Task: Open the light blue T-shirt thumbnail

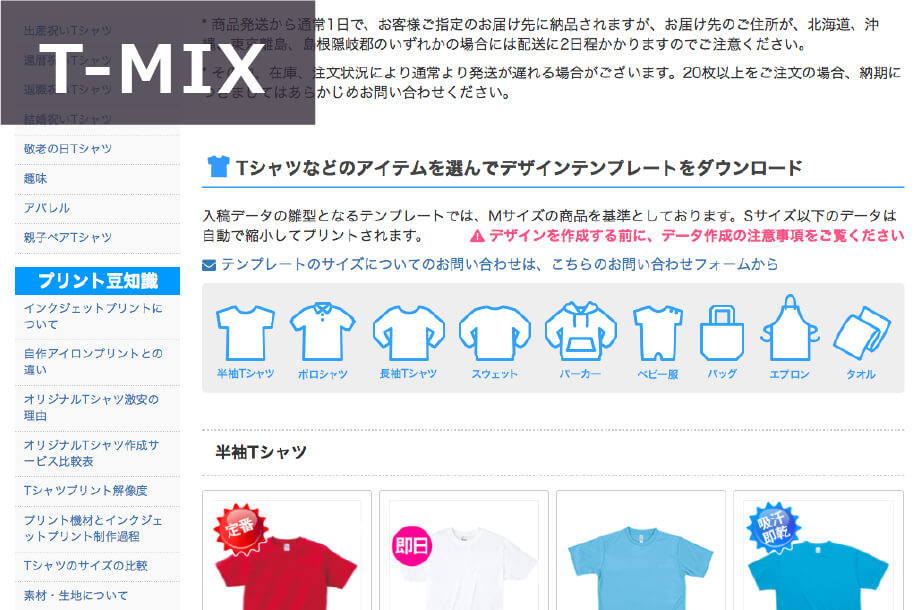Action: coord(641,555)
